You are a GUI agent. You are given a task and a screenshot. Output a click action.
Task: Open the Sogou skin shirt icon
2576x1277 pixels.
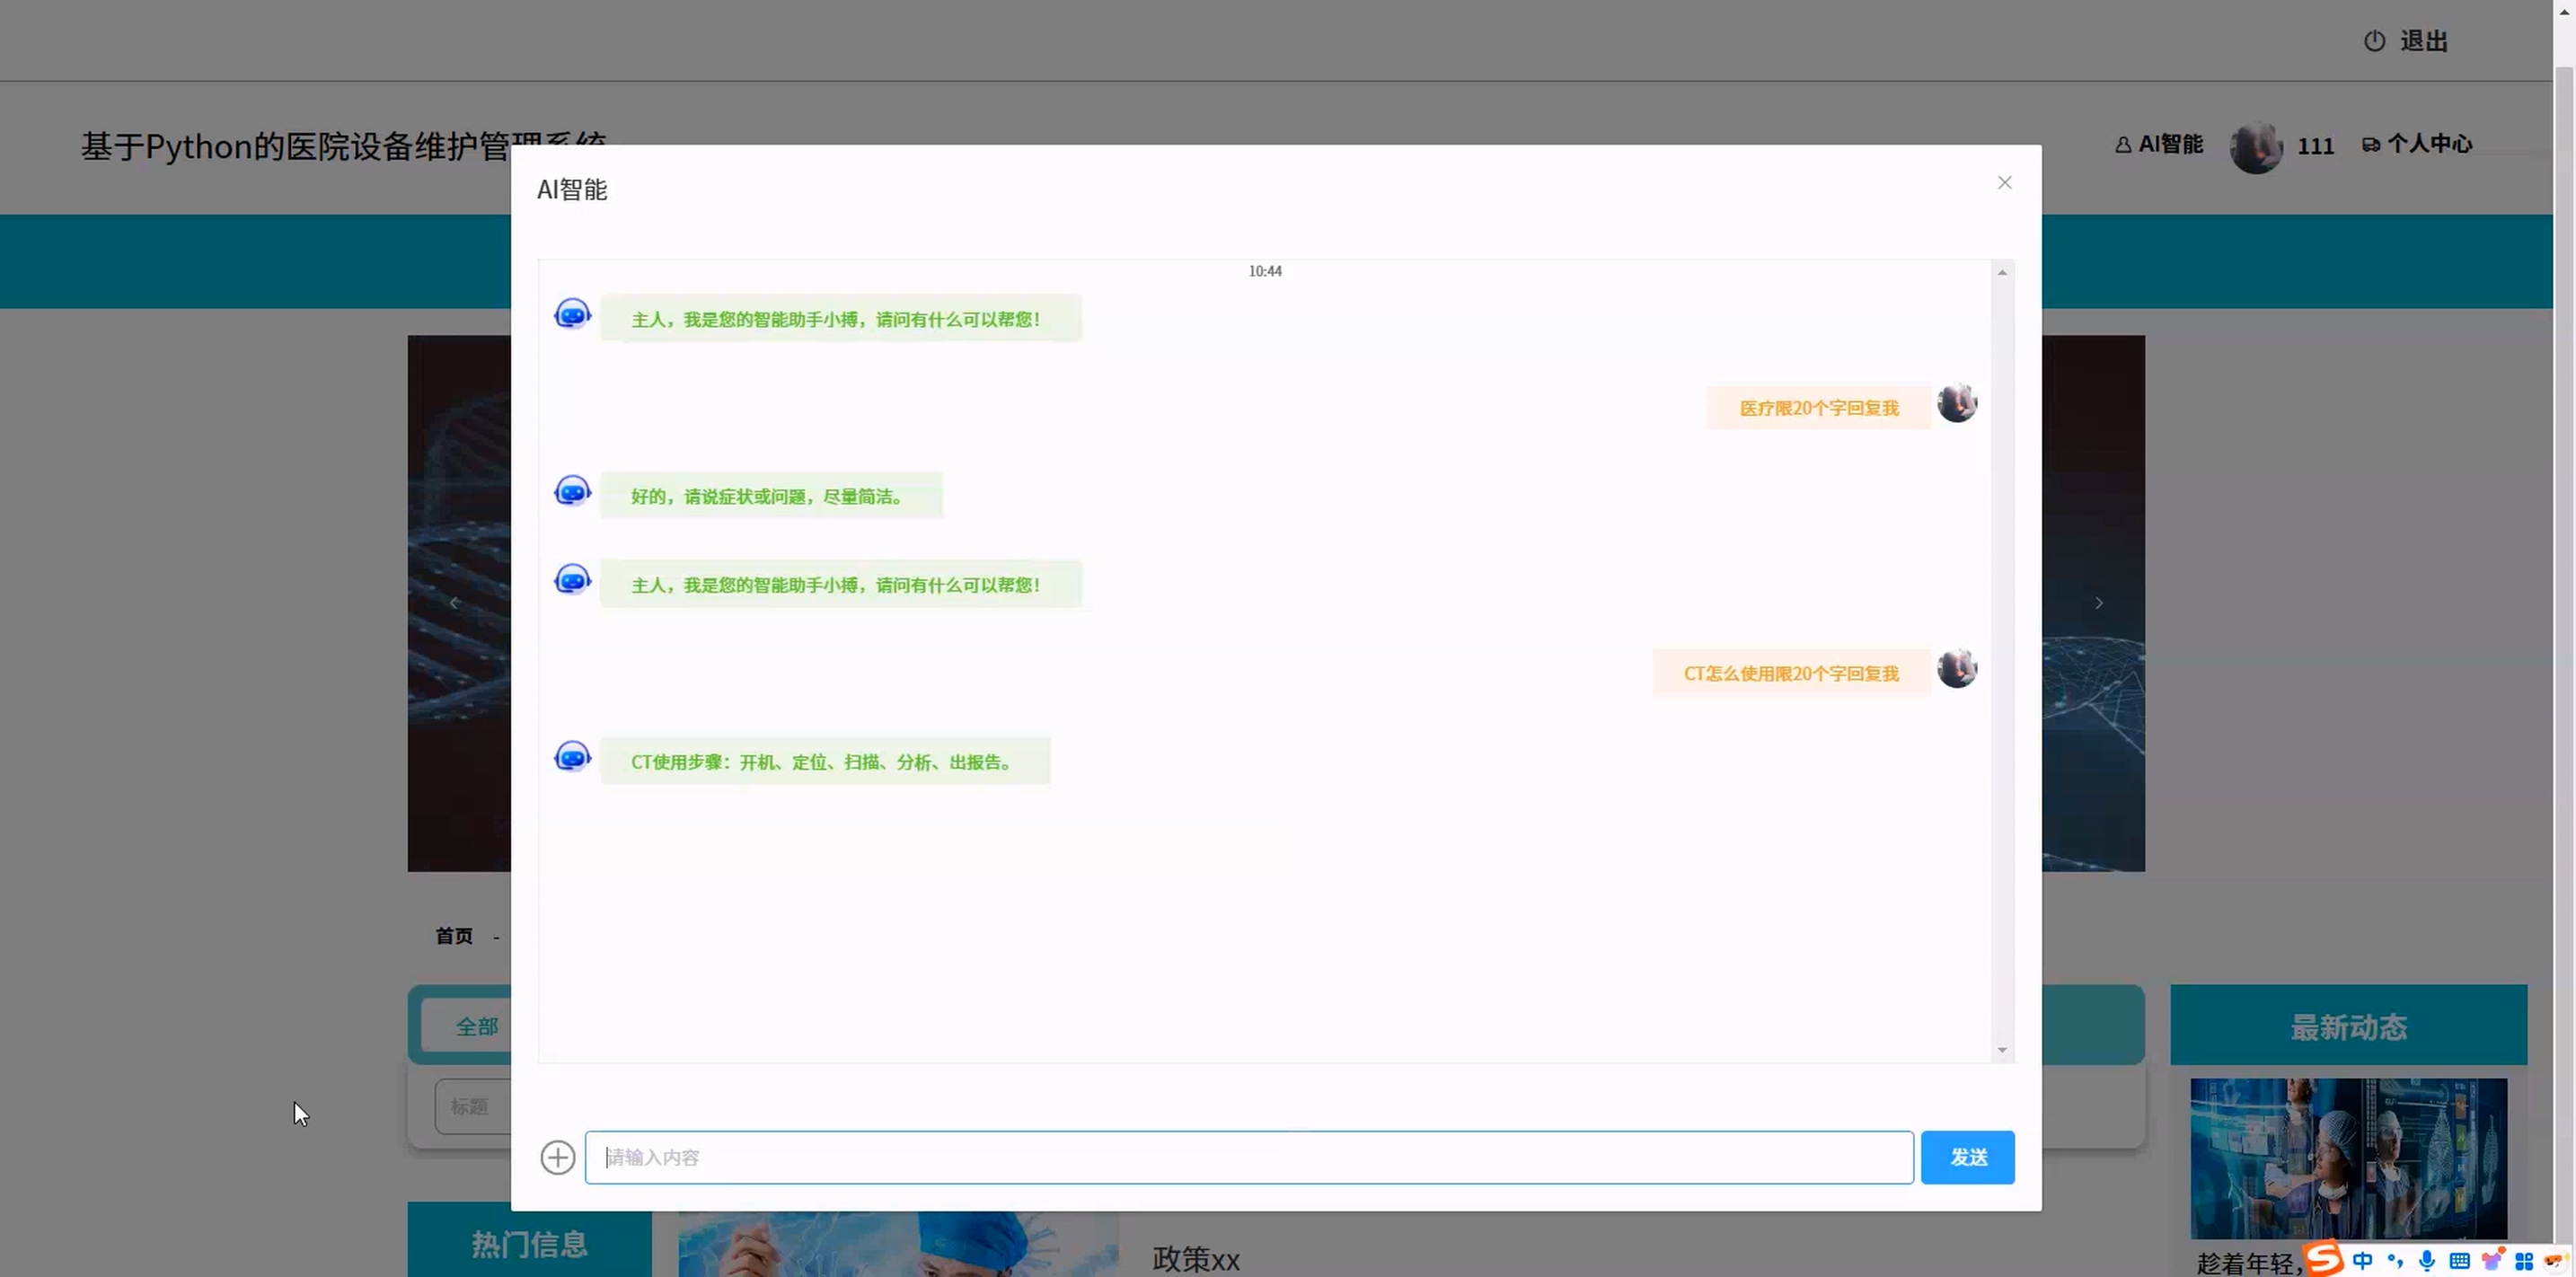coord(2492,1260)
